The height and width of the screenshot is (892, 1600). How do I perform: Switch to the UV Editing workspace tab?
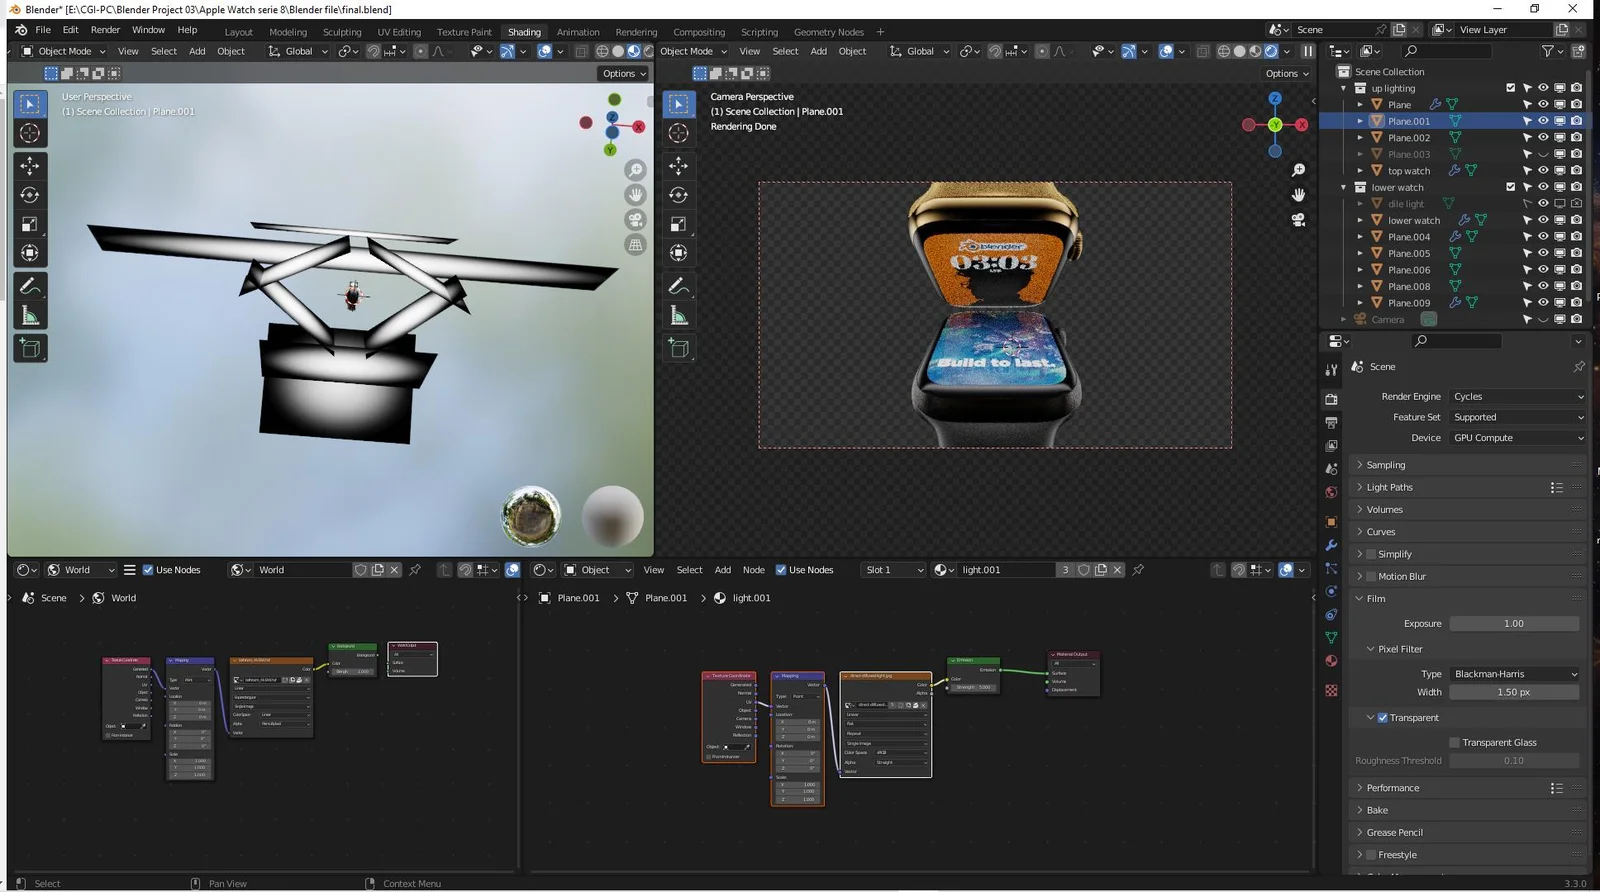399,32
